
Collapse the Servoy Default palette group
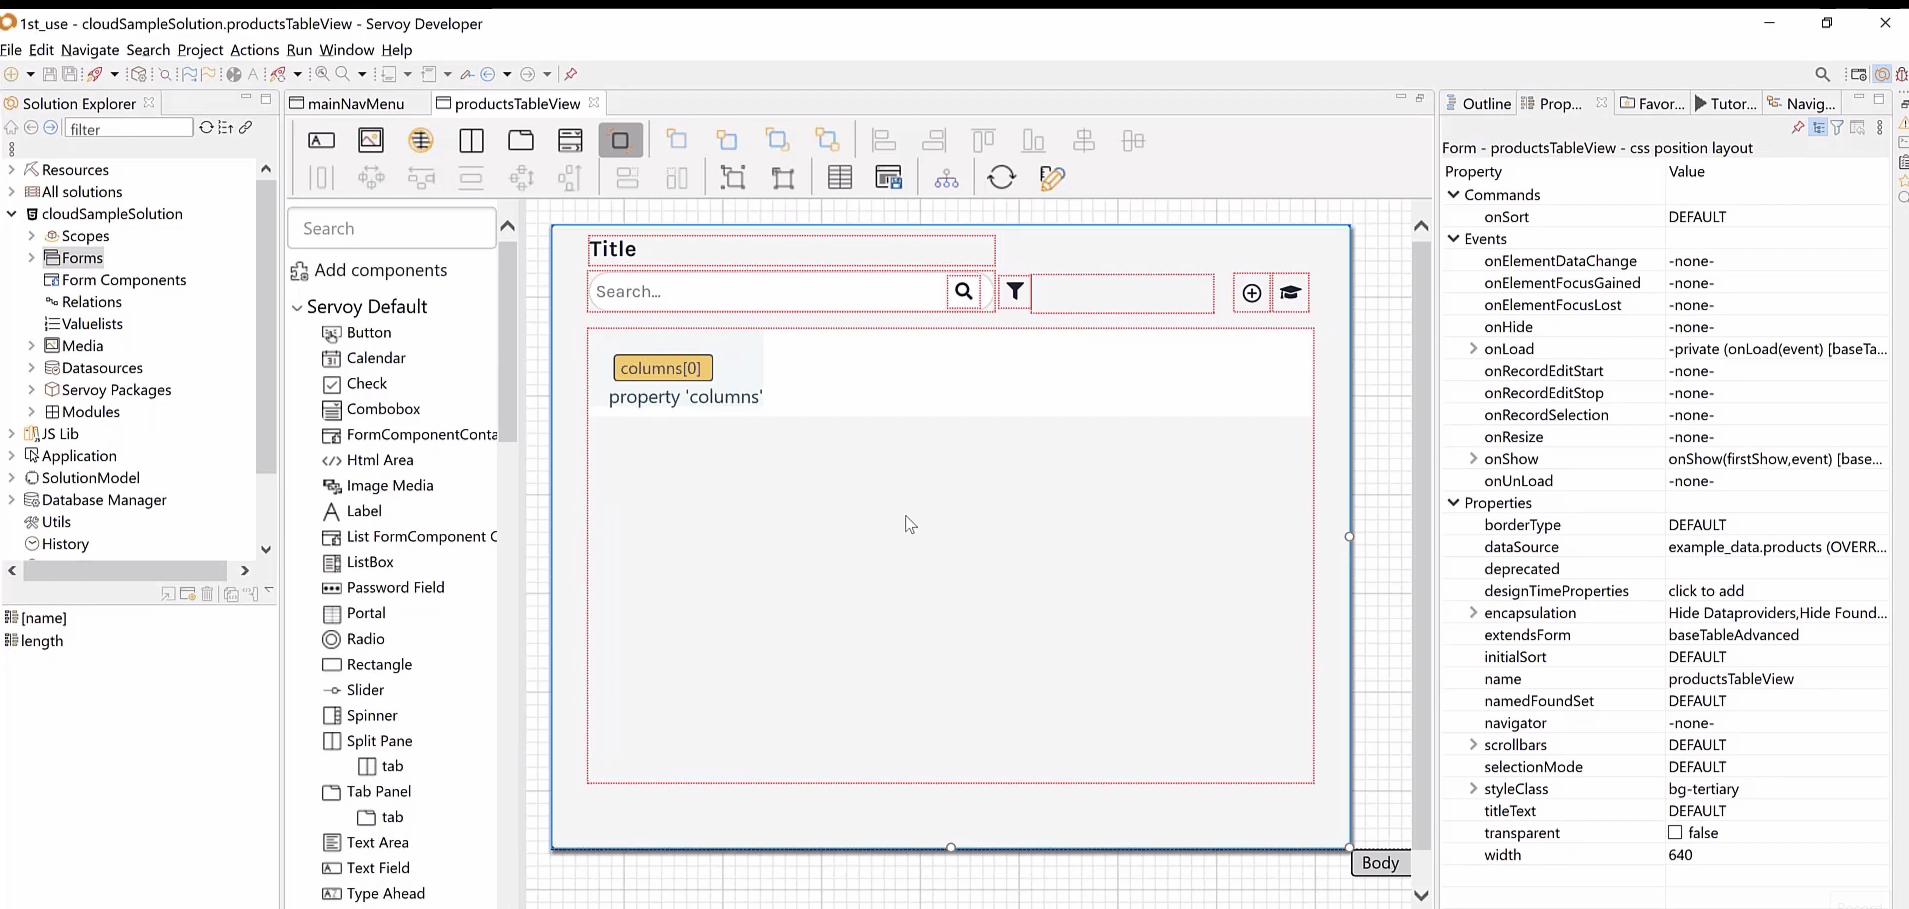coord(297,307)
